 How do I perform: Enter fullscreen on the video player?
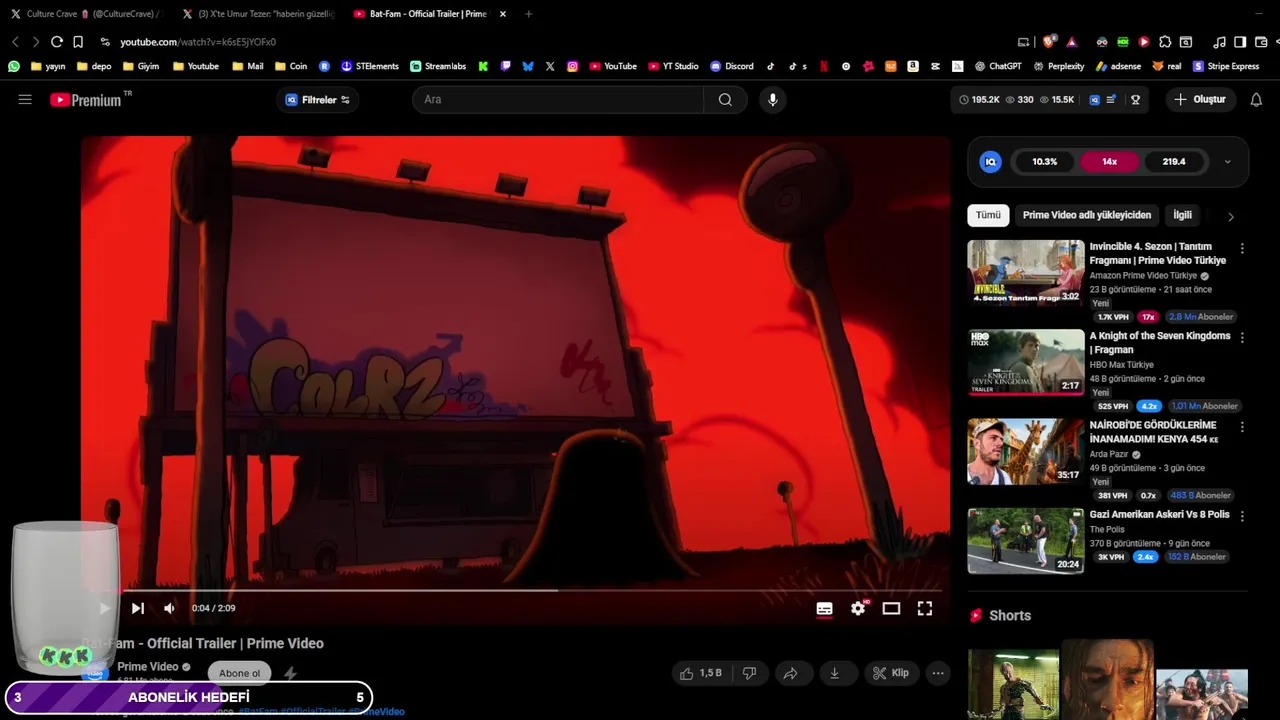(x=925, y=608)
